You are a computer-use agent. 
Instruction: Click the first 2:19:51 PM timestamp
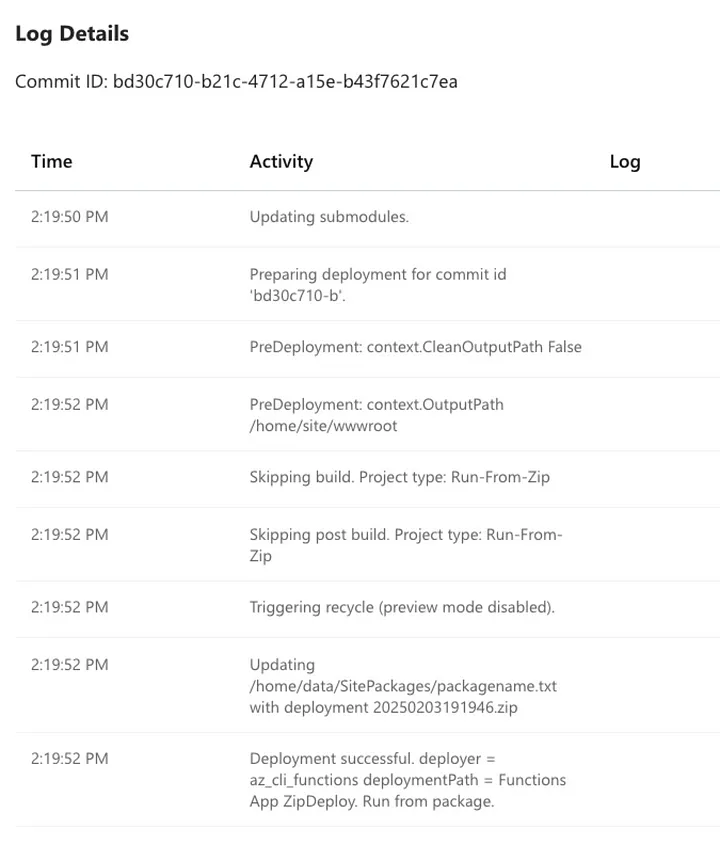69,274
